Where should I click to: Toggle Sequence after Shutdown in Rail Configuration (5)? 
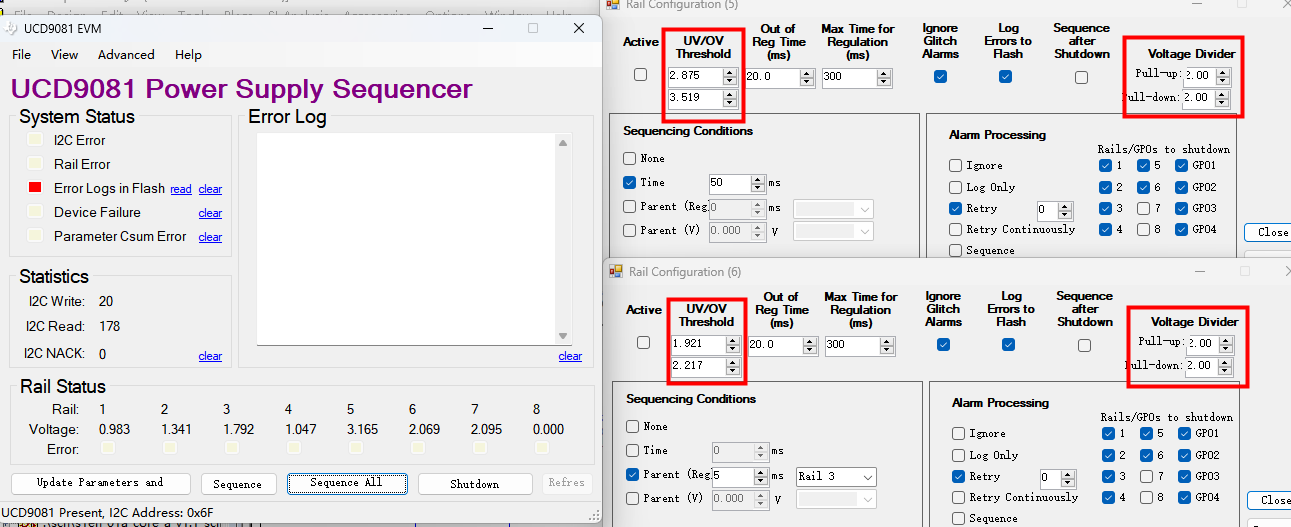1081,77
